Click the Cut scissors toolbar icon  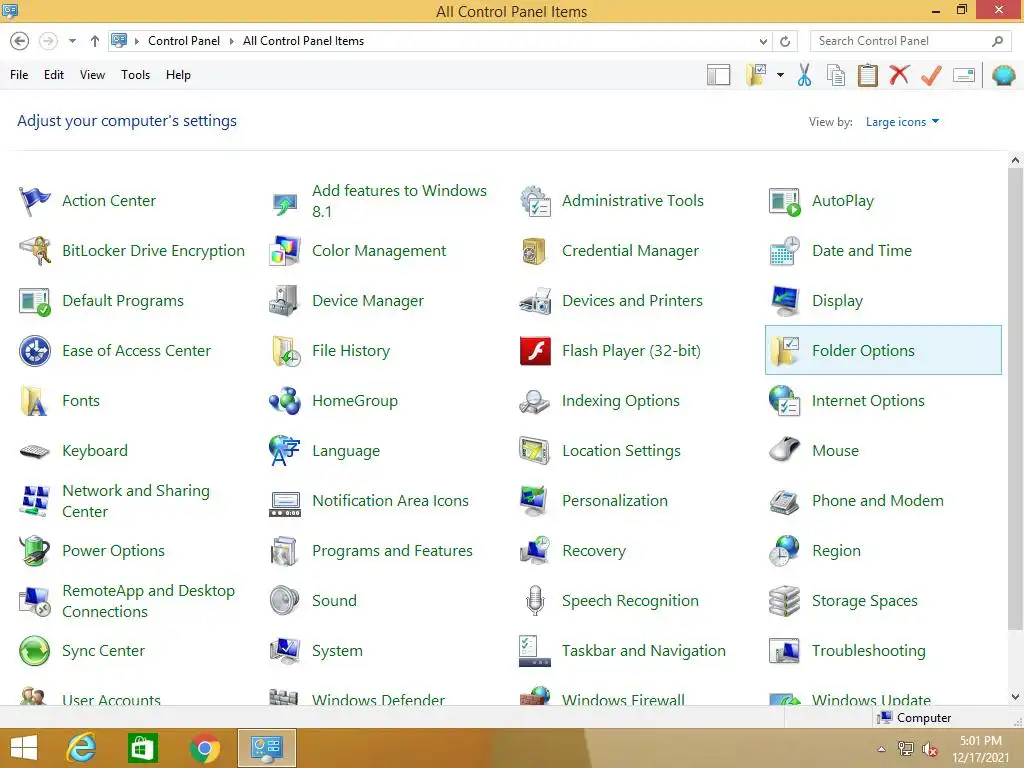point(805,75)
